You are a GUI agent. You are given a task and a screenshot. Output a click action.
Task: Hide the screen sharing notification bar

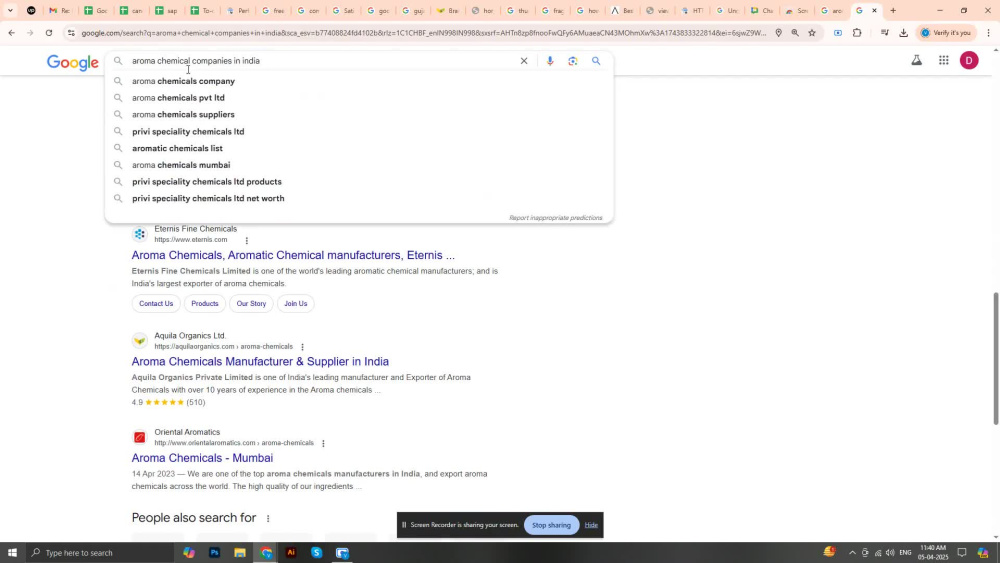click(x=591, y=525)
